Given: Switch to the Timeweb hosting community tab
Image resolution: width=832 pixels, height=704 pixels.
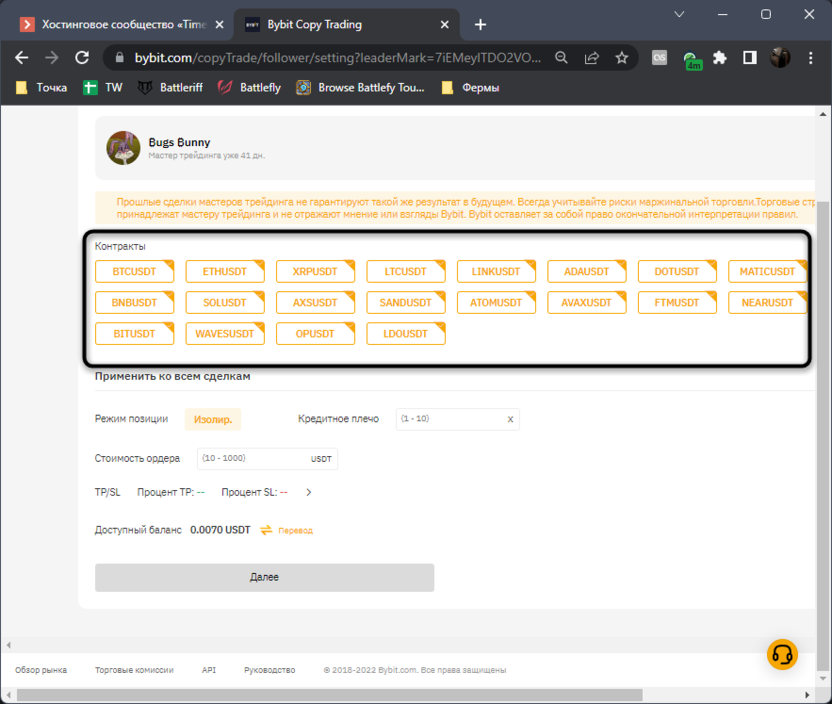Looking at the screenshot, I should point(122,24).
